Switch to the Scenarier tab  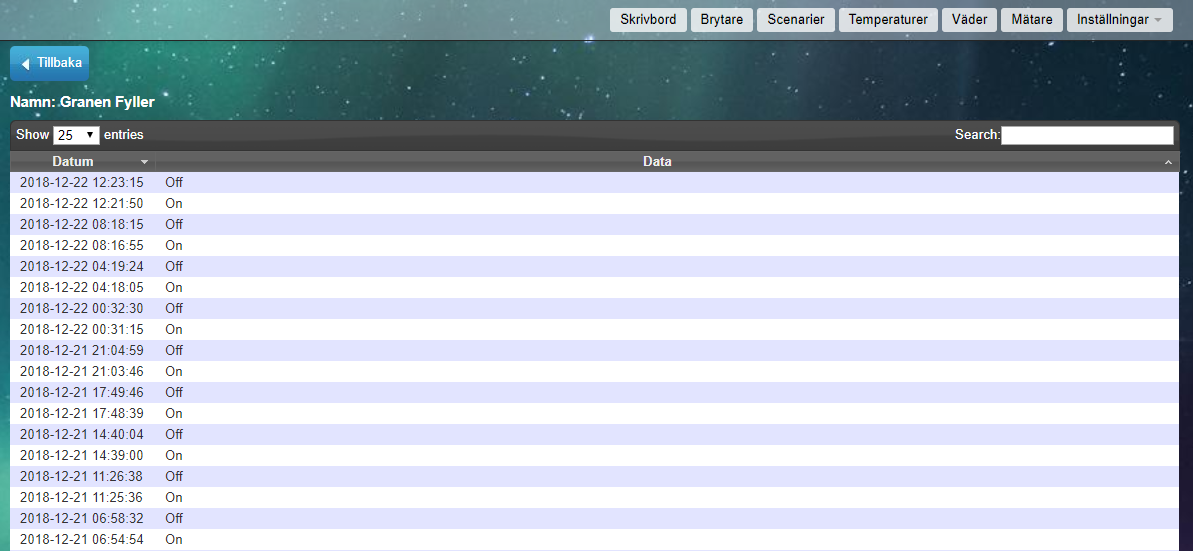pyautogui.click(x=795, y=20)
